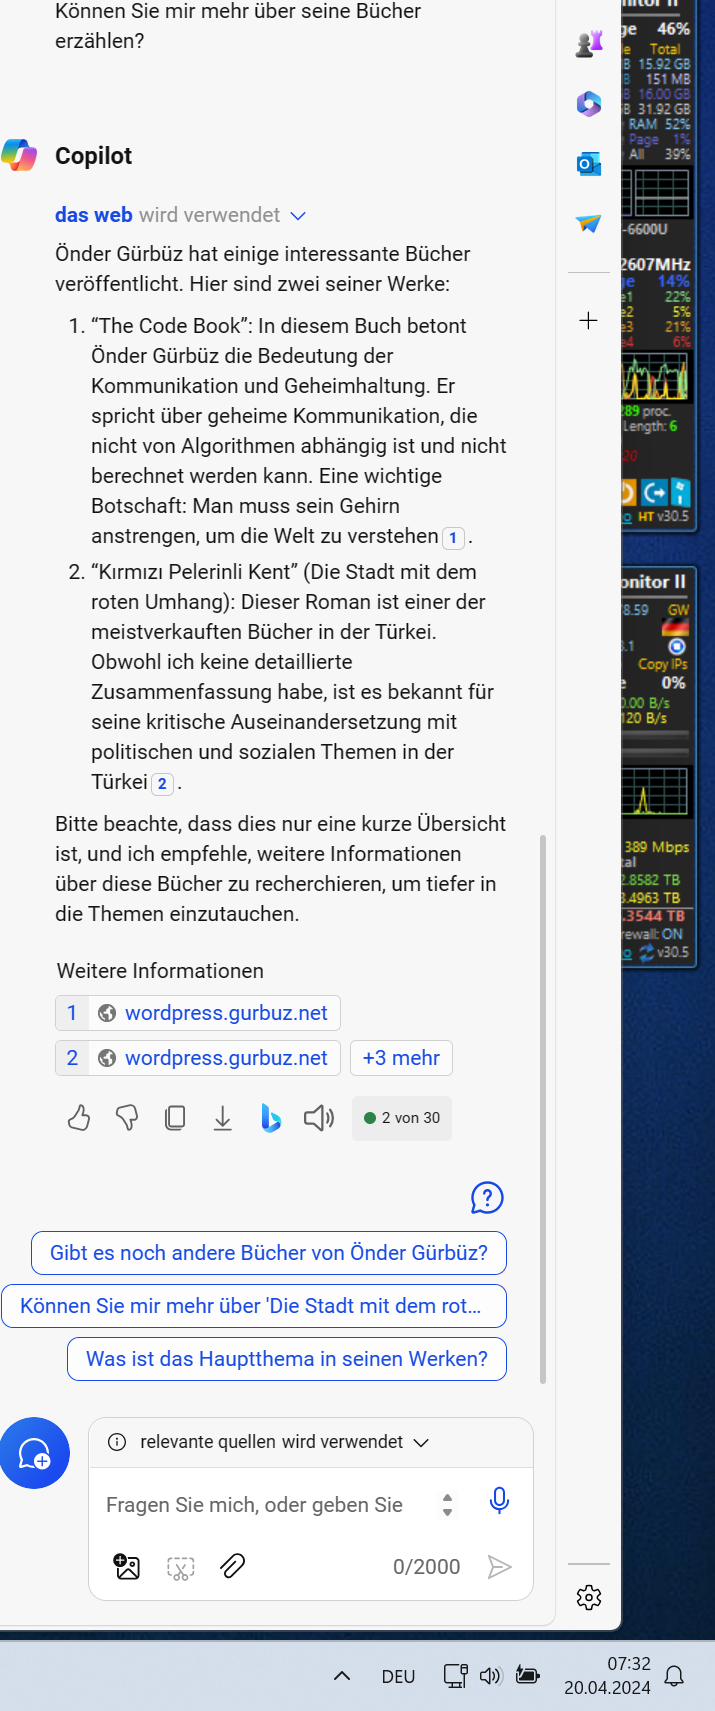Screen dimensions: 715x1711
Task: Ask 'Was ist das Hauptthema in seinen Werken?'
Action: click(287, 1359)
